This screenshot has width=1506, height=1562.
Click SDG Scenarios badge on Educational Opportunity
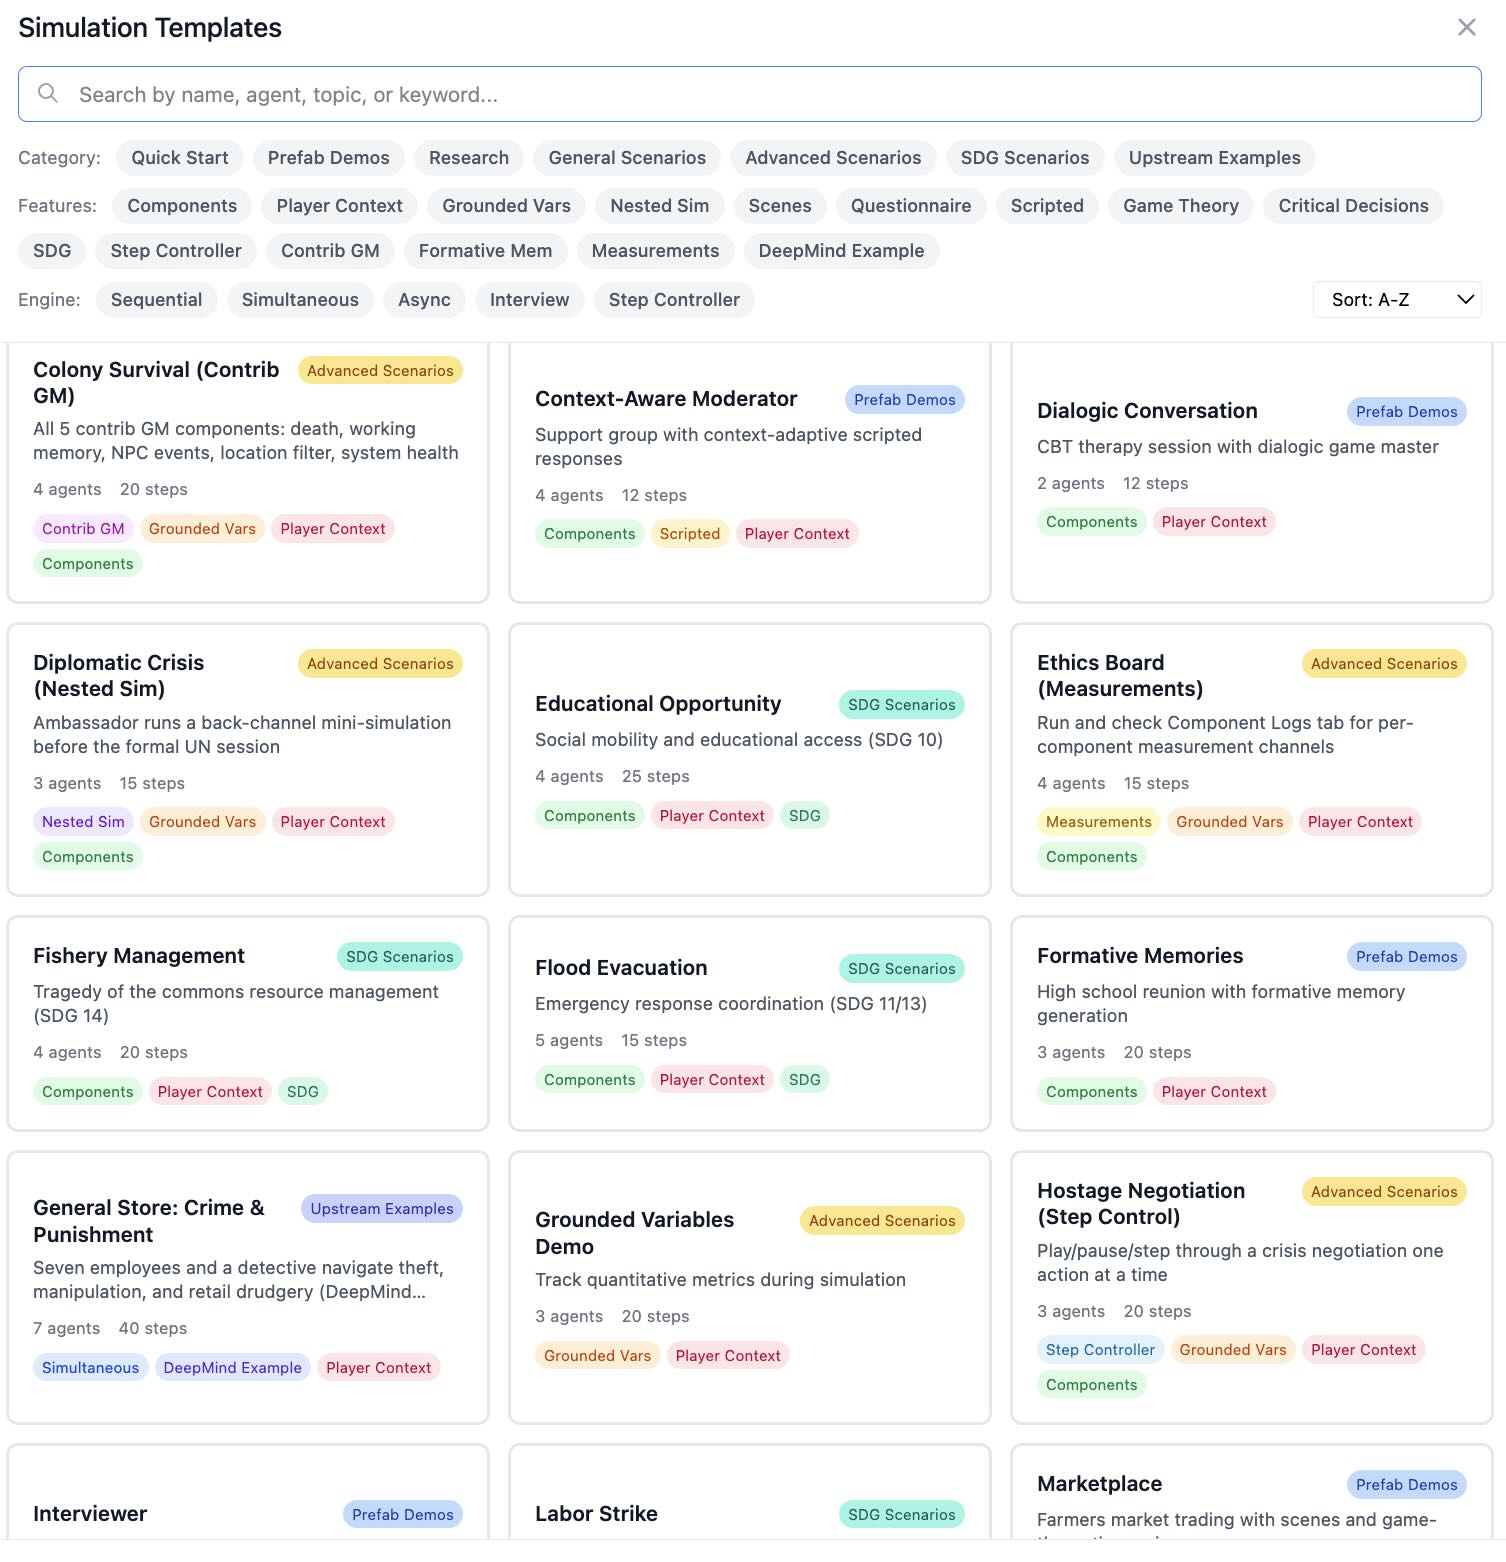coord(901,705)
